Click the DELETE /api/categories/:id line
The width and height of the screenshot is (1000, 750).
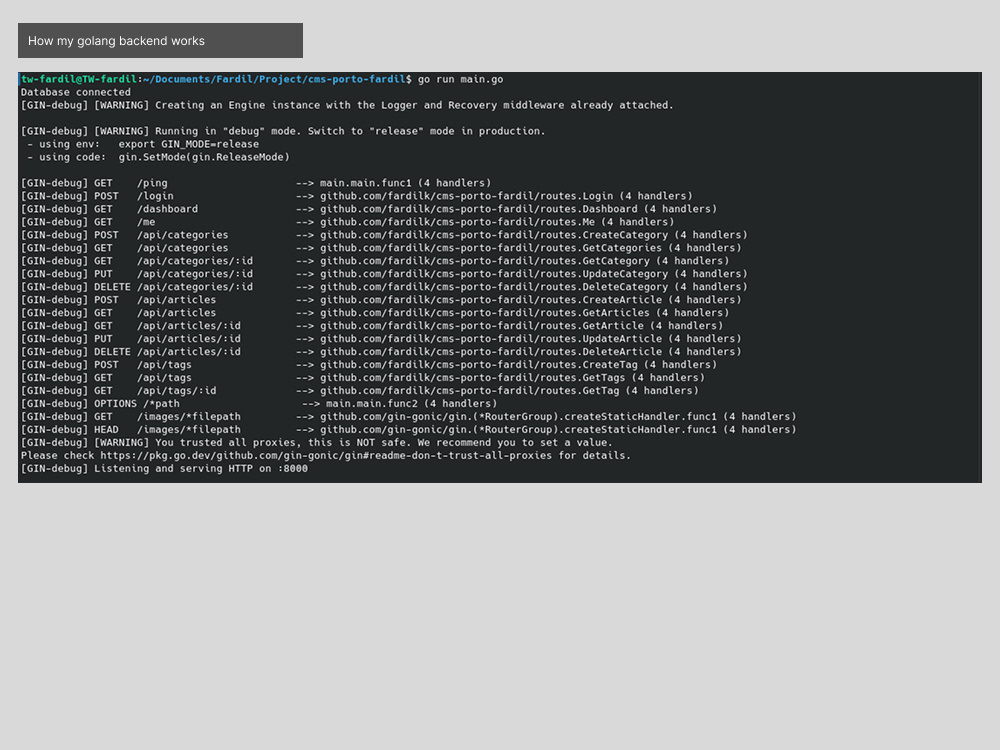(384, 287)
